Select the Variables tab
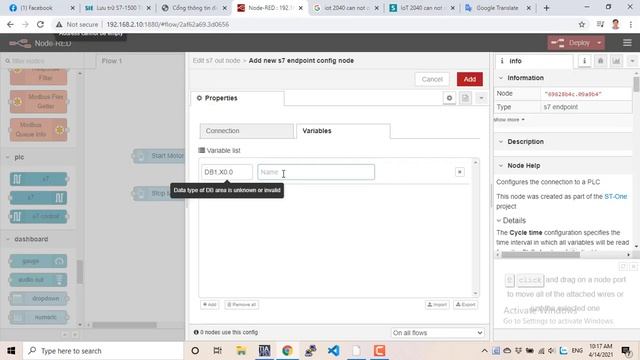This screenshot has width=640, height=360. click(343, 131)
